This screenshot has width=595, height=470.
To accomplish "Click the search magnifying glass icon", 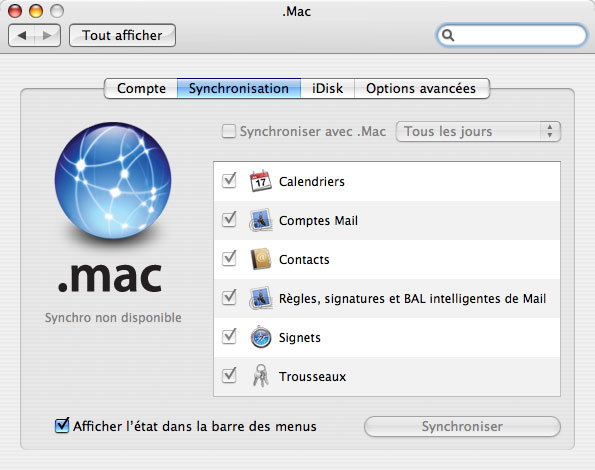I will (x=448, y=35).
